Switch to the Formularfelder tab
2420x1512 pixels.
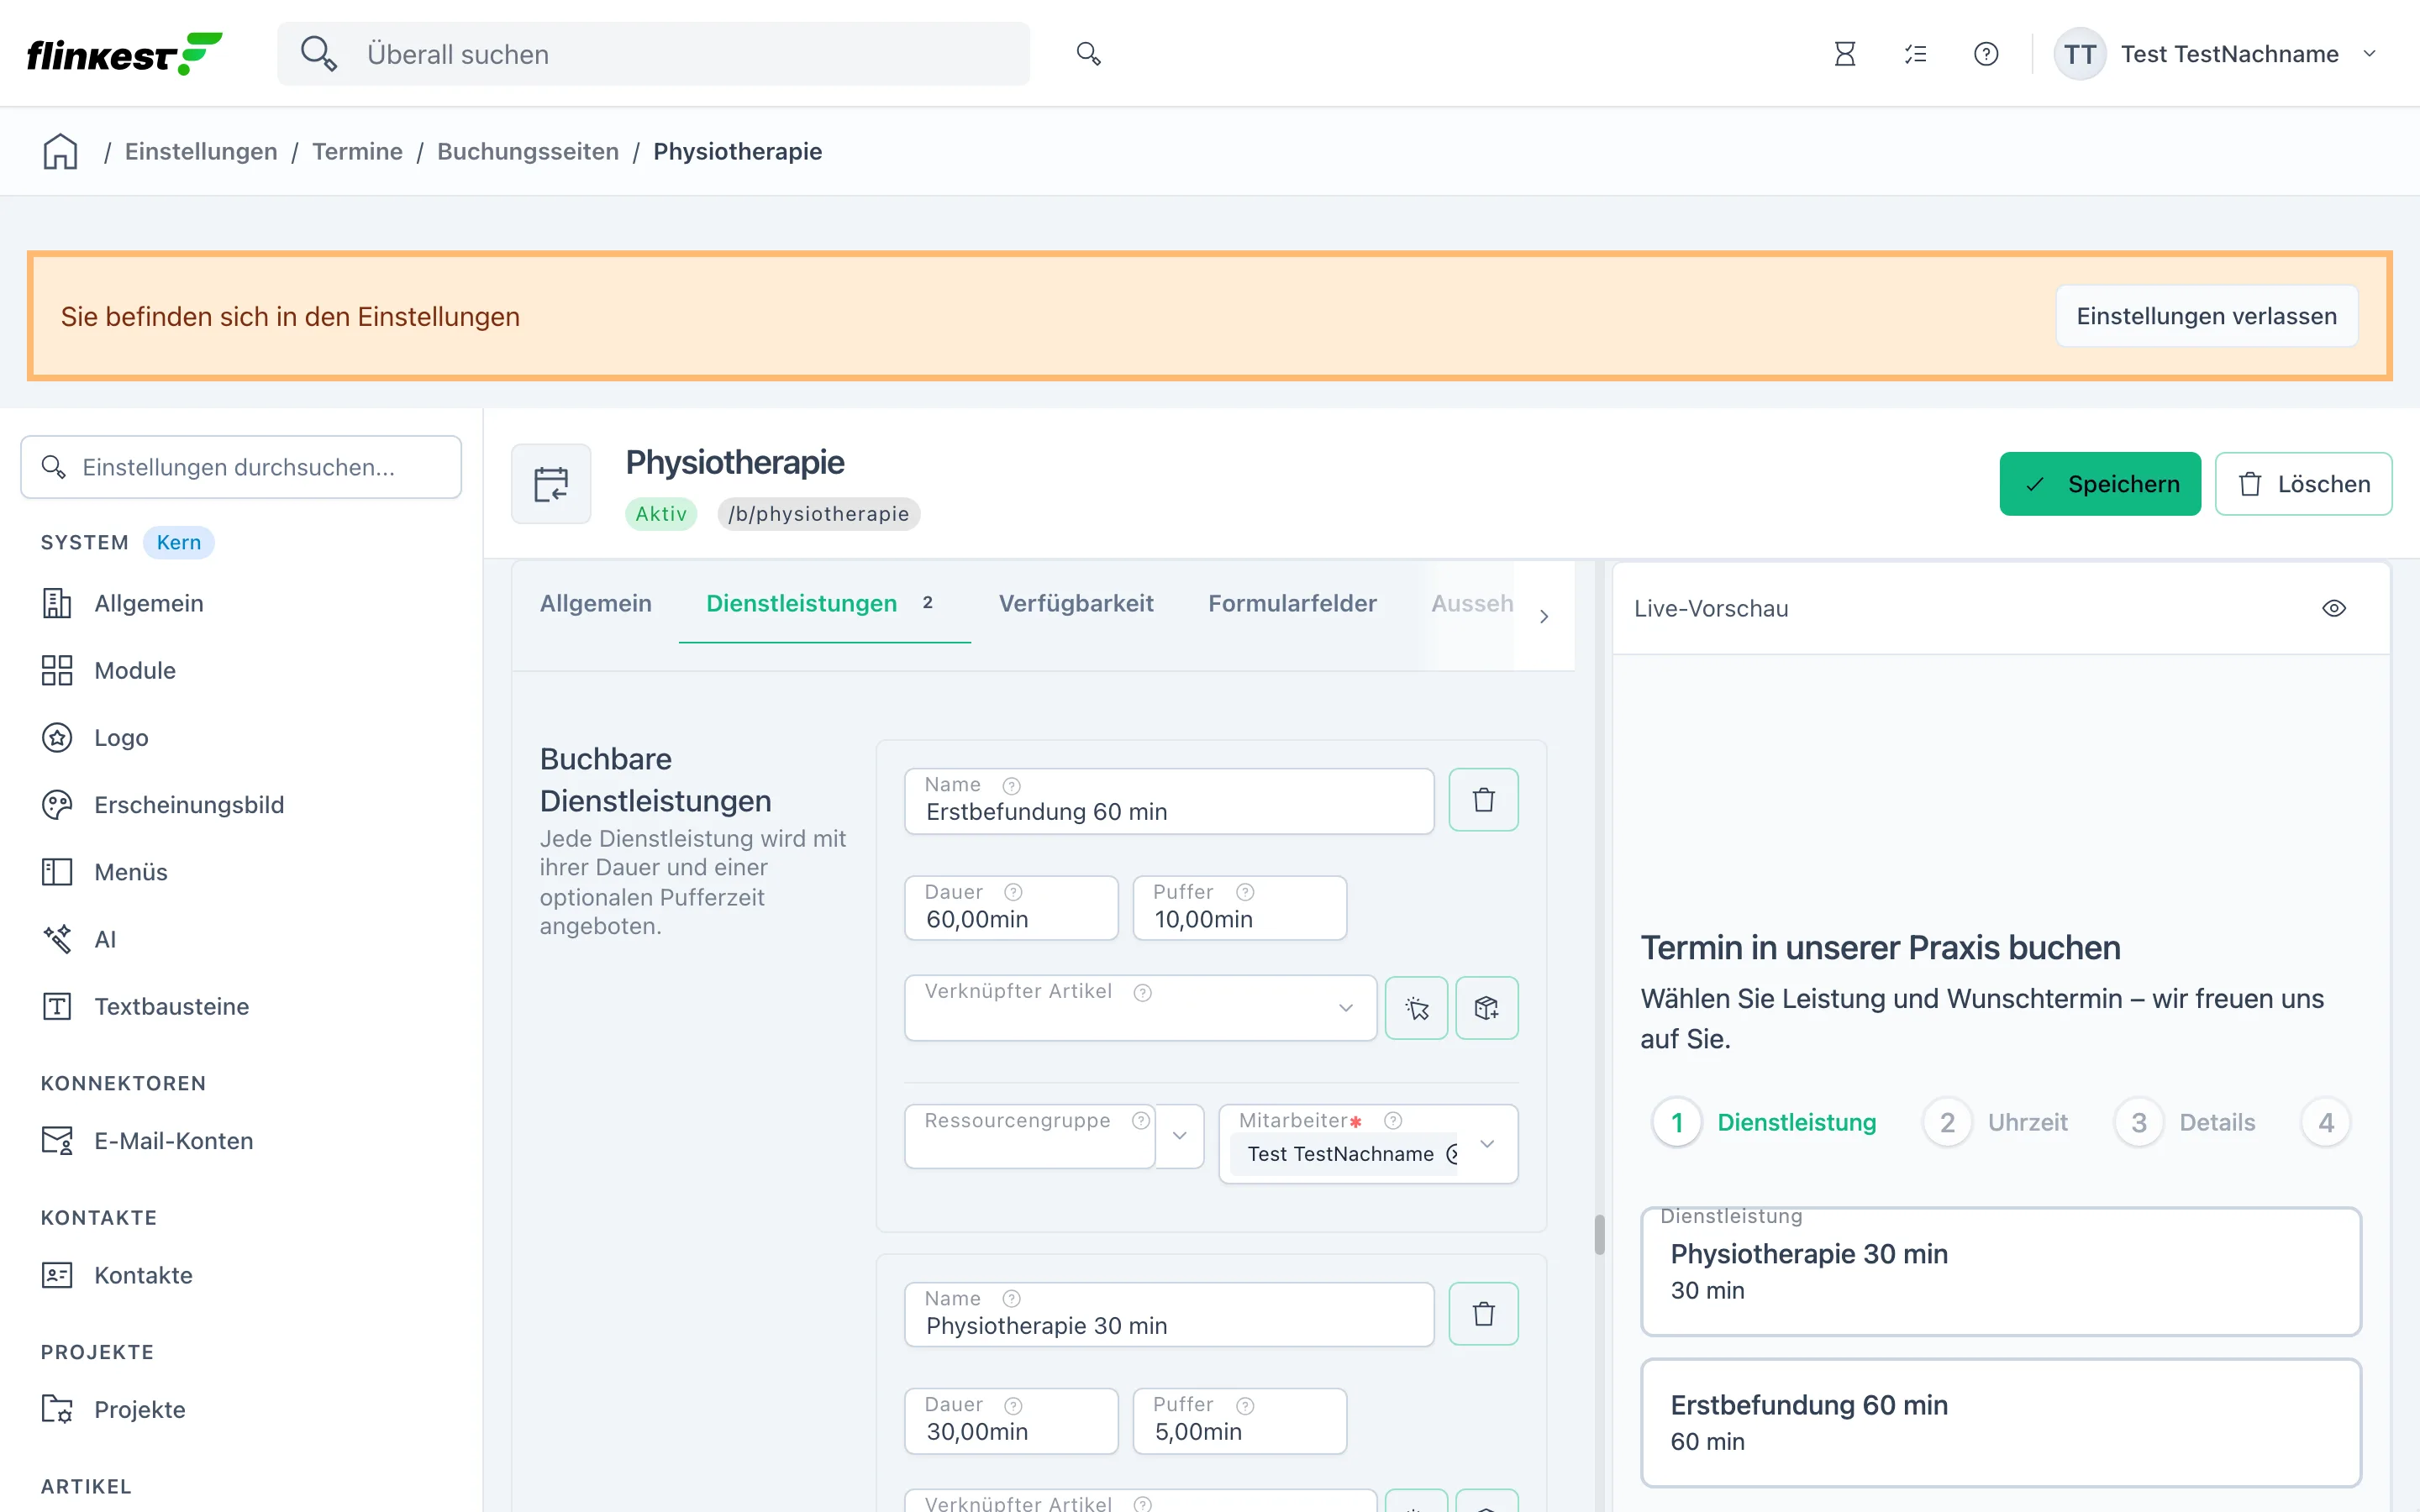pyautogui.click(x=1292, y=603)
